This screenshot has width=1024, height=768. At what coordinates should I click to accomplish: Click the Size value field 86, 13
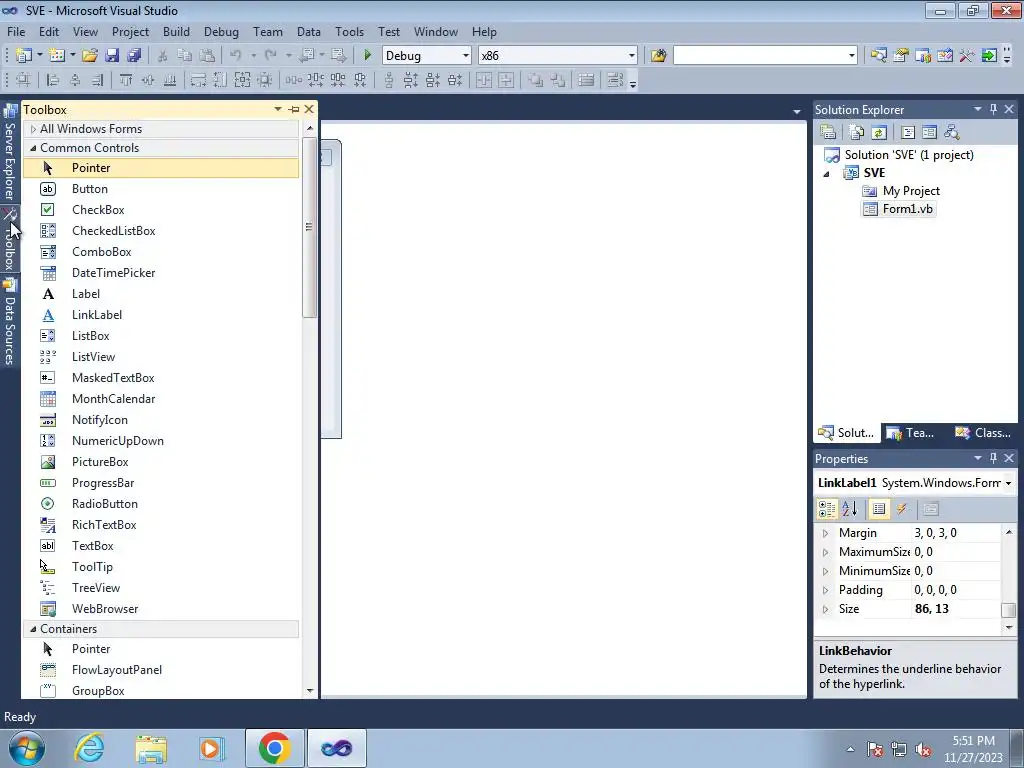pyautogui.click(x=955, y=609)
